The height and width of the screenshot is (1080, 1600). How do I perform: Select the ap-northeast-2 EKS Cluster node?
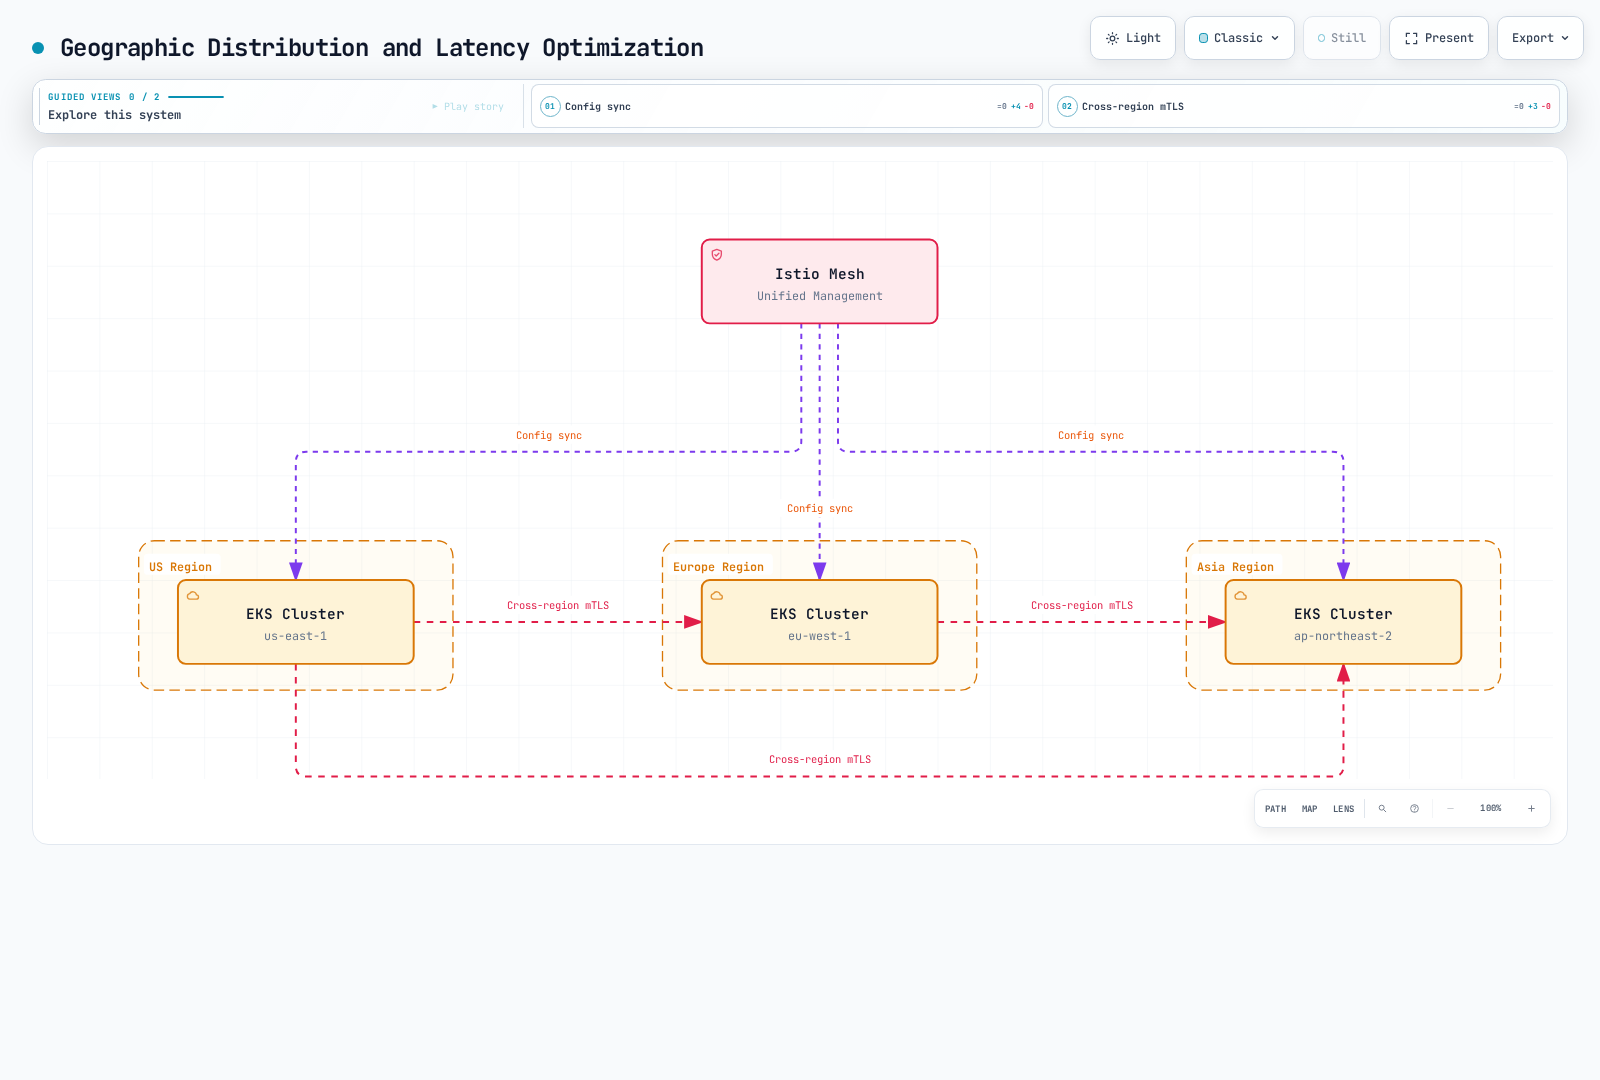[x=1343, y=622]
